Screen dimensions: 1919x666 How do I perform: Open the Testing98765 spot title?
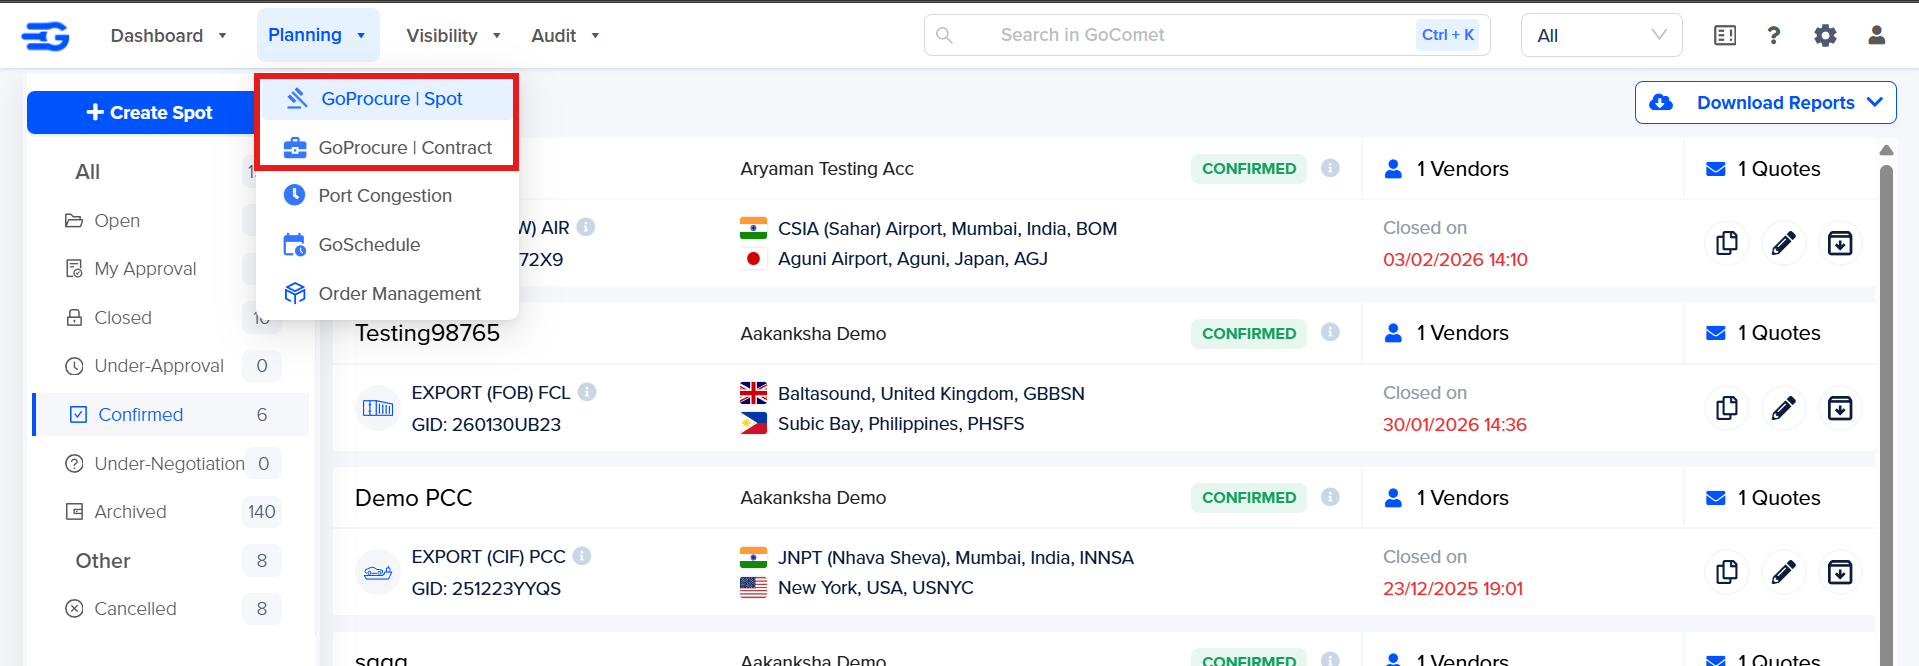(x=427, y=333)
